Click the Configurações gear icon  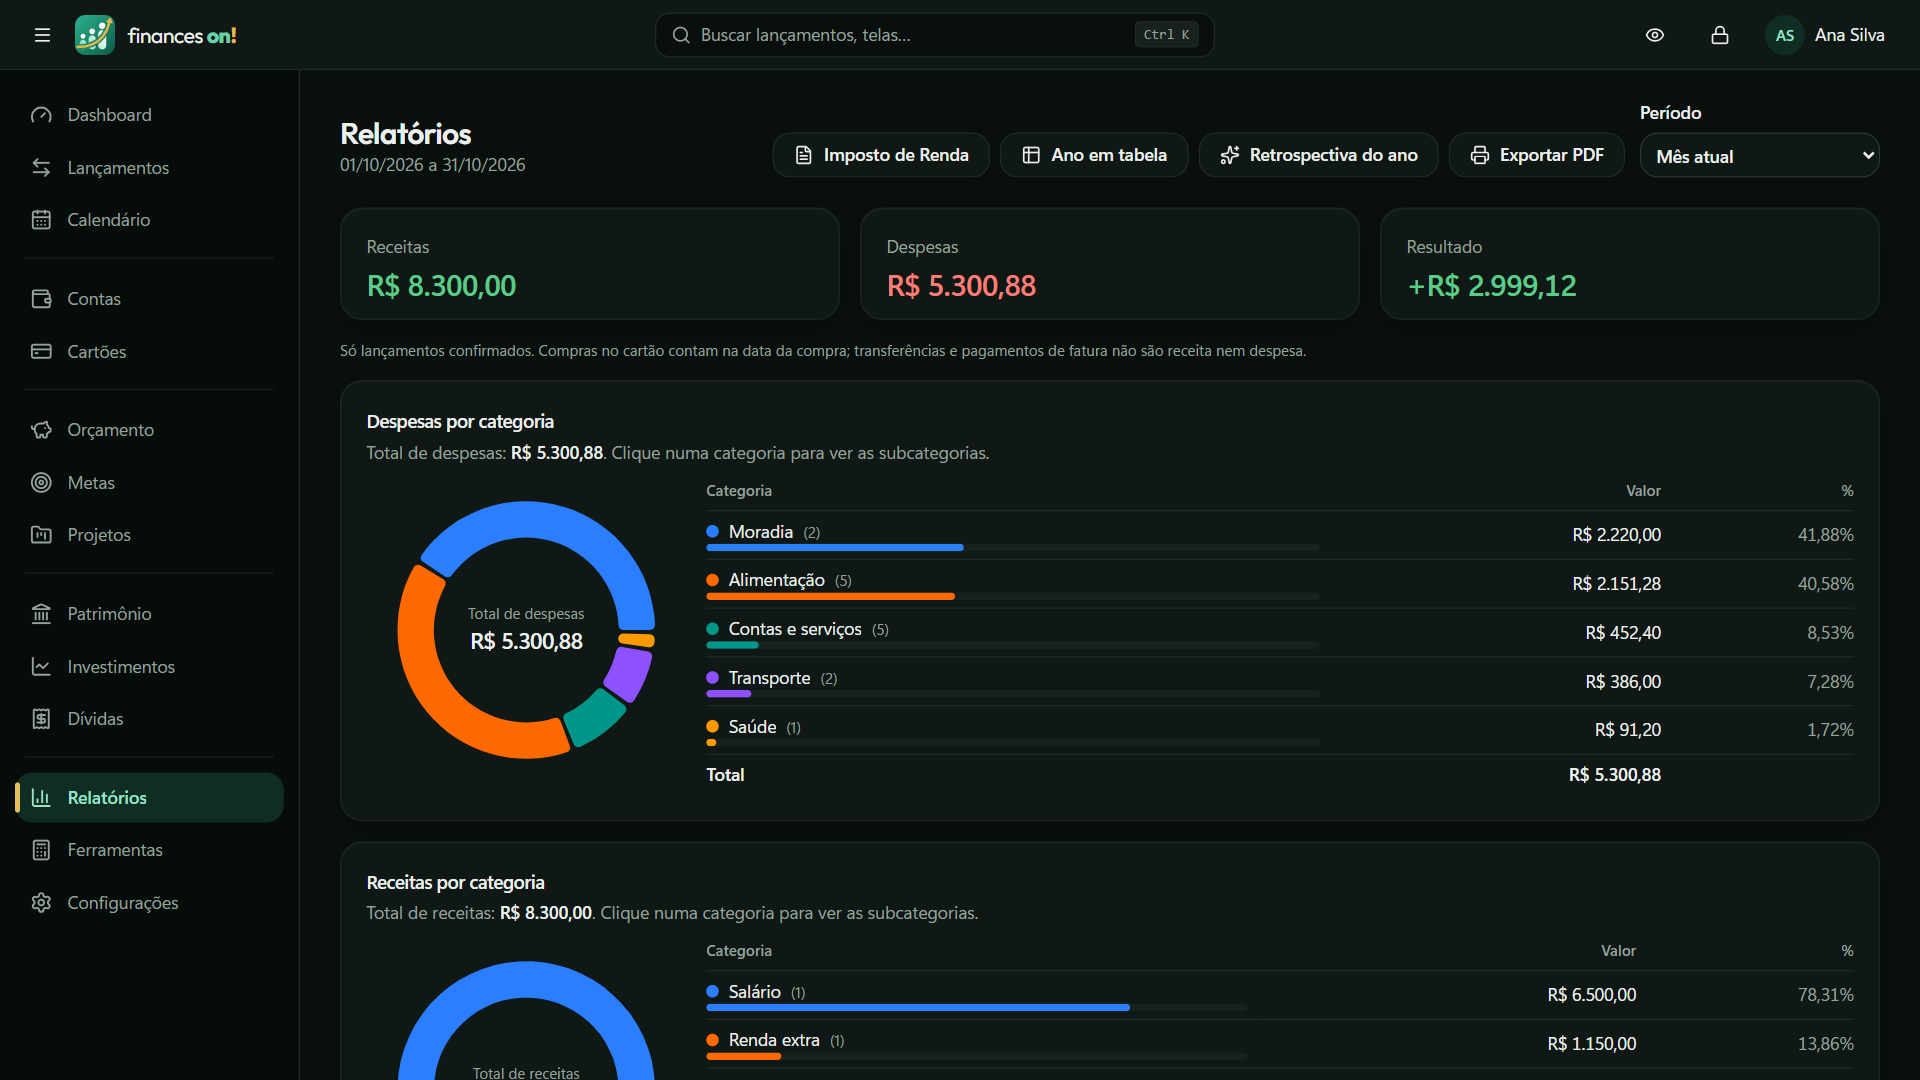(41, 902)
